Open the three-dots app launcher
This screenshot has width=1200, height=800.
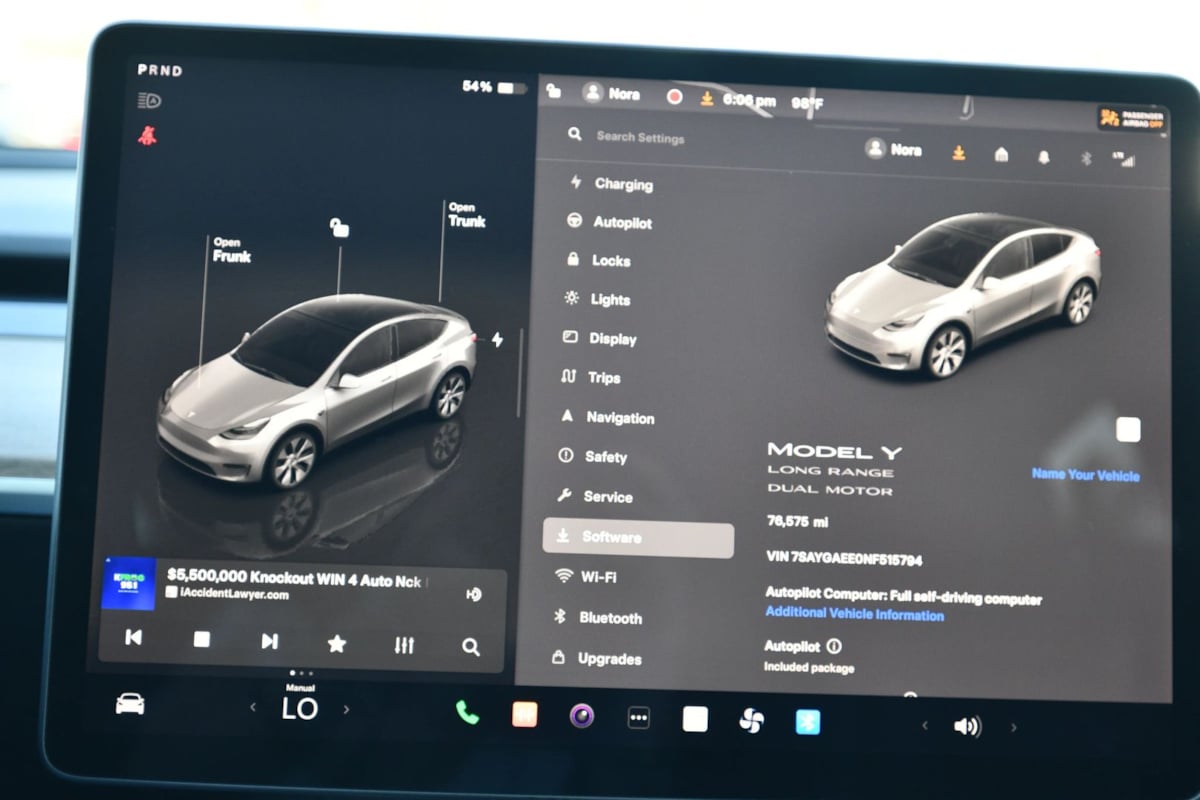click(x=638, y=717)
